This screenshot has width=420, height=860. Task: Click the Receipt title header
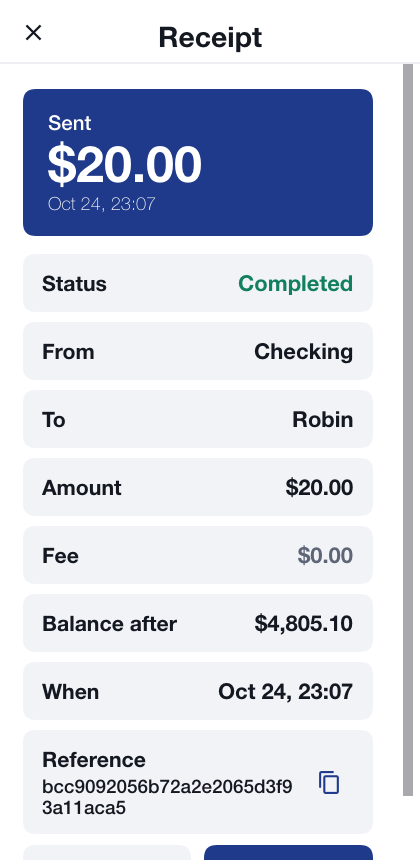pos(210,37)
